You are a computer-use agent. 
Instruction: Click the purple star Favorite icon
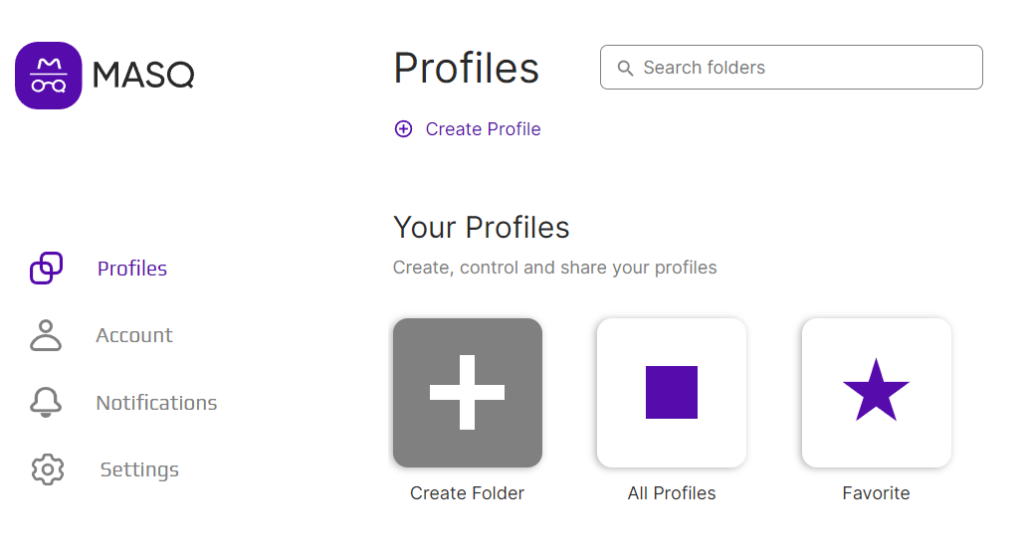876,390
